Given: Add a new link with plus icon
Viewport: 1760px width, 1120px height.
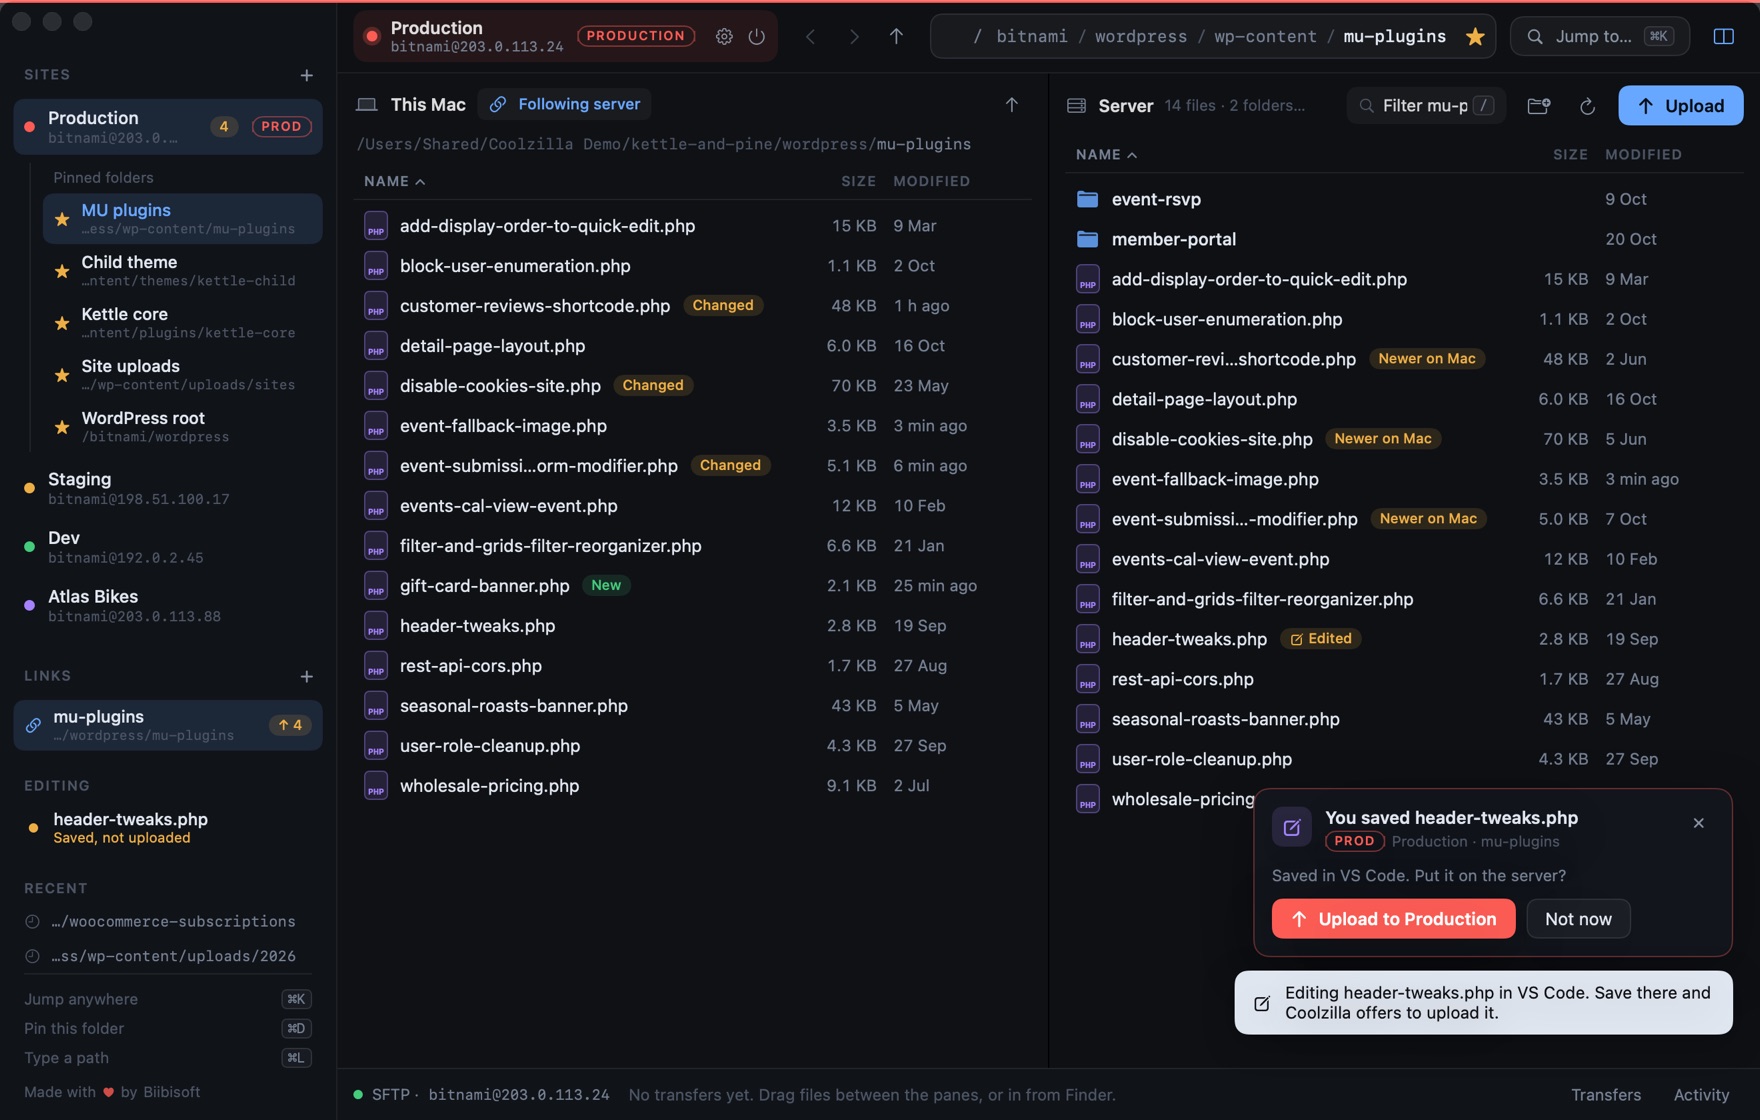Looking at the screenshot, I should tap(307, 677).
